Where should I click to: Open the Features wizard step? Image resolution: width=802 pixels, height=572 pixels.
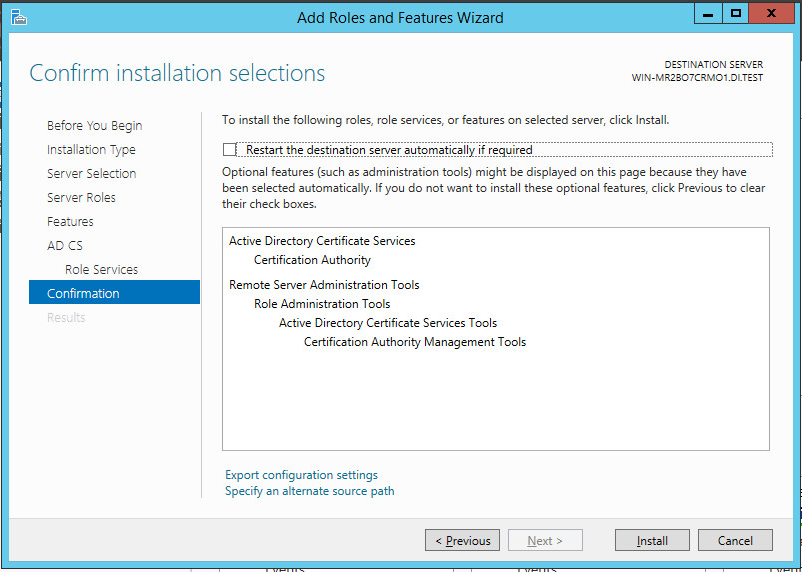pyautogui.click(x=70, y=222)
